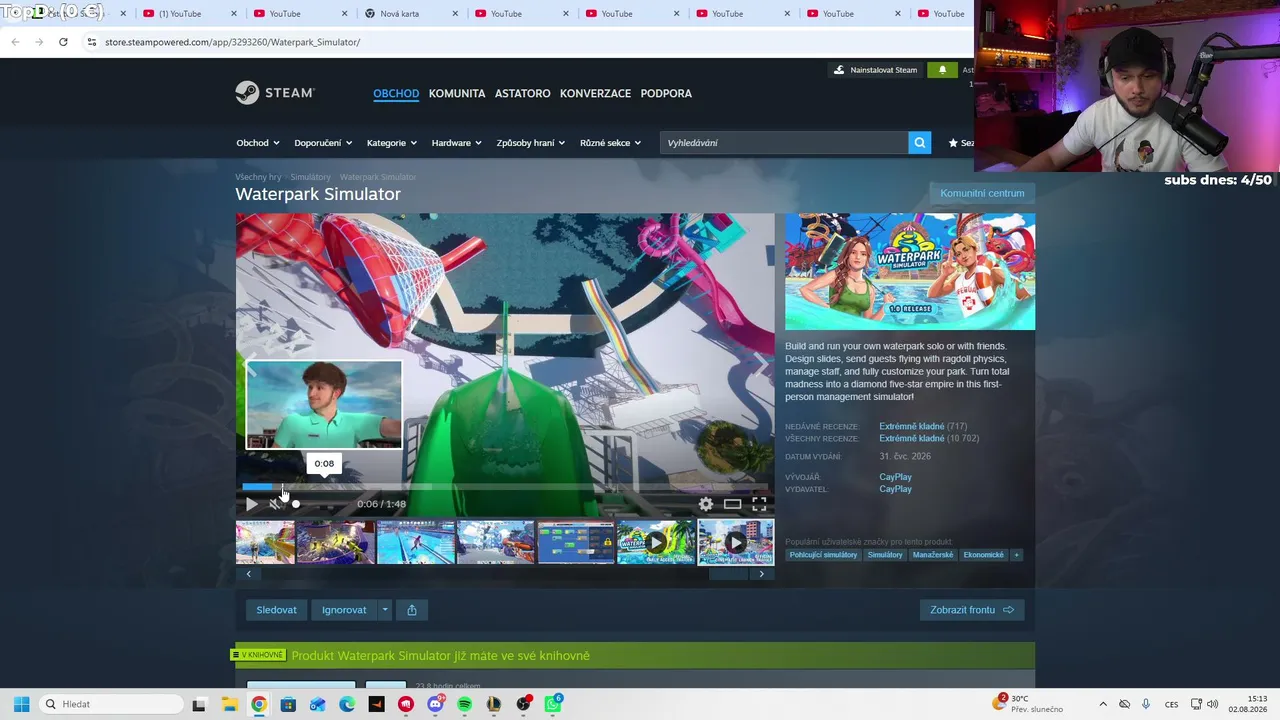This screenshot has width=1280, height=720.
Task: Open the Ekonomické tag
Action: (x=983, y=555)
